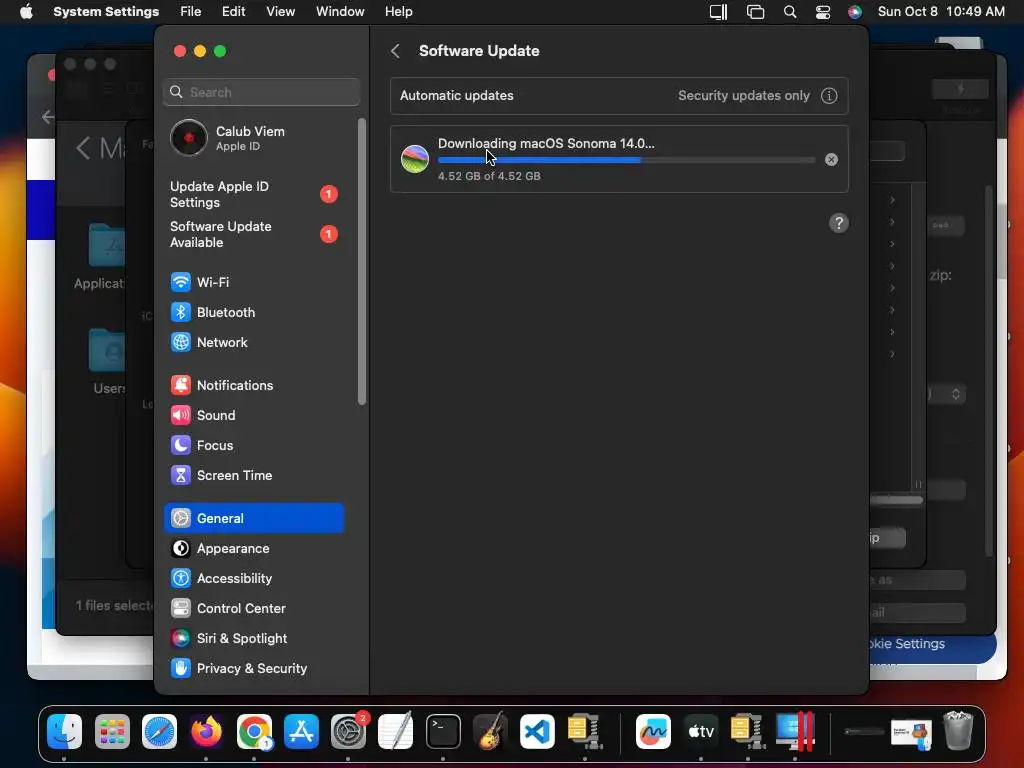The height and width of the screenshot is (768, 1024).
Task: Click the settings sidebar scrollbar
Action: click(362, 261)
